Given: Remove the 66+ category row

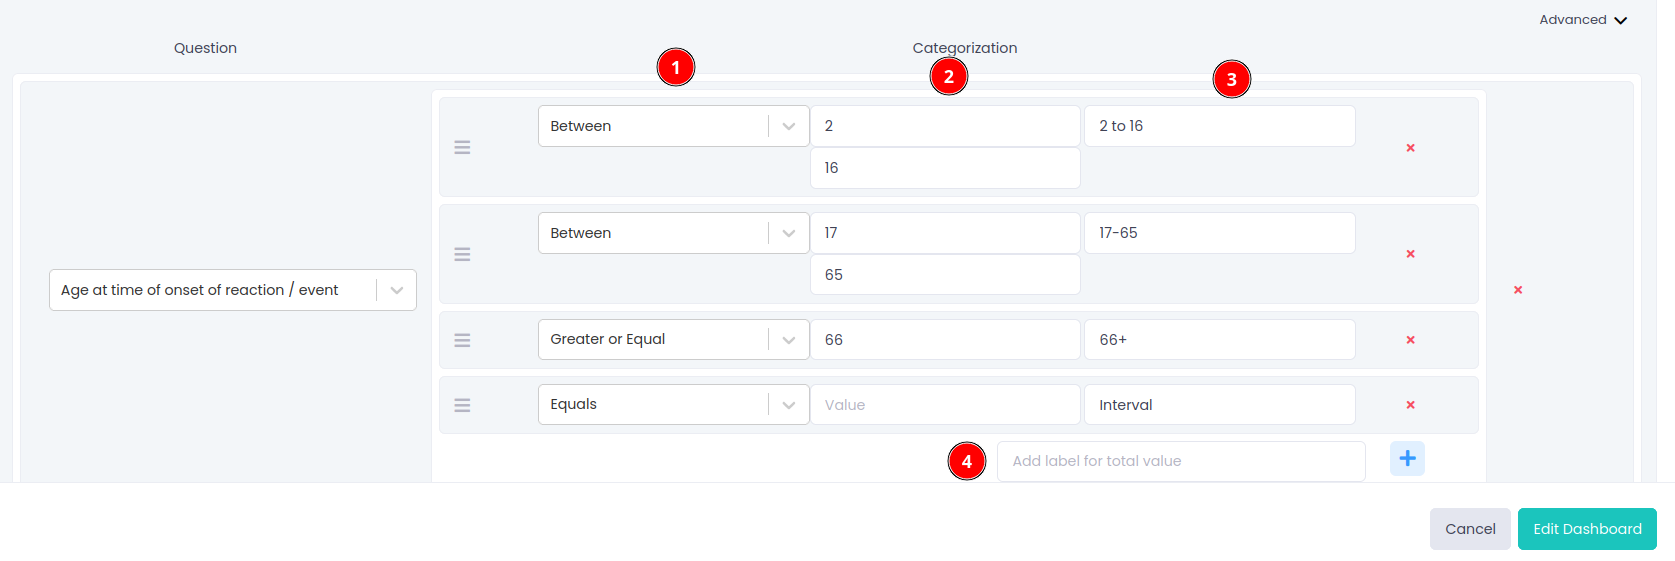Looking at the screenshot, I should [x=1410, y=340].
